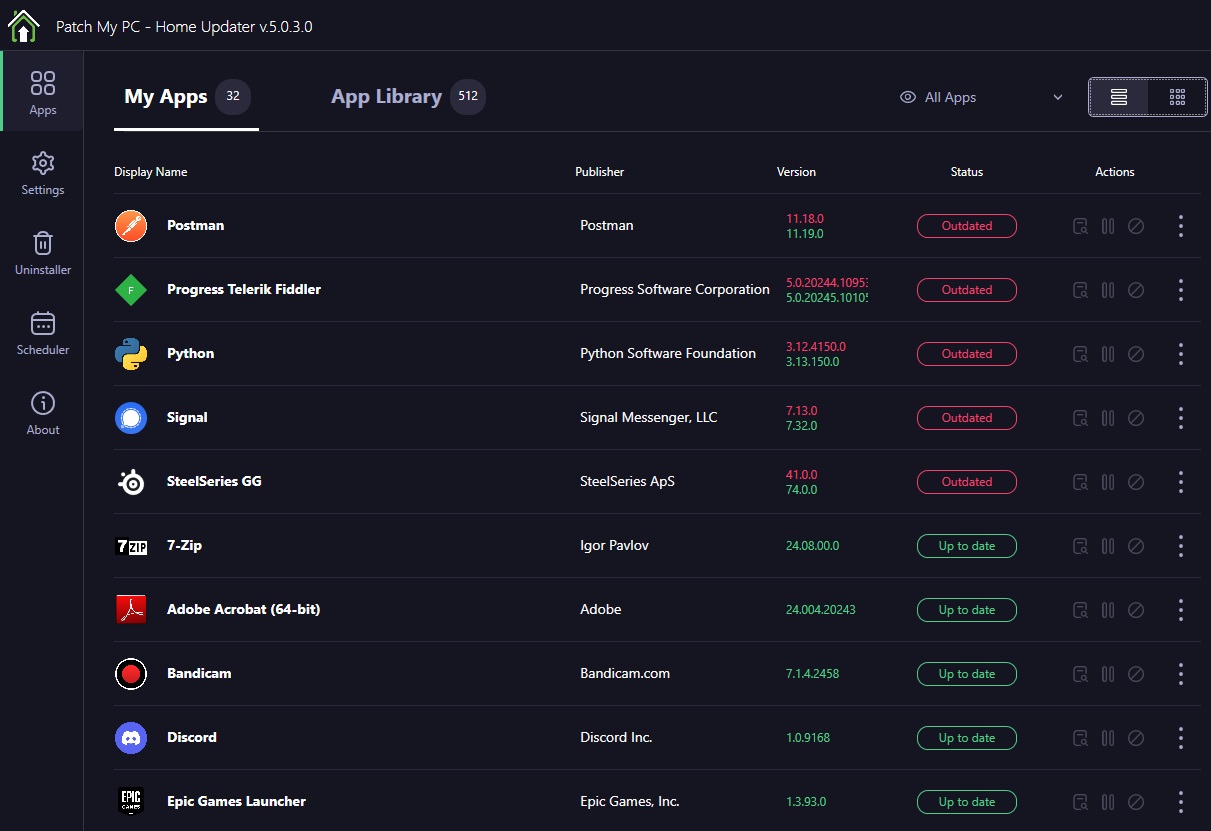Screen dimensions: 1211x831
Task: Open the About page
Action: (42, 412)
